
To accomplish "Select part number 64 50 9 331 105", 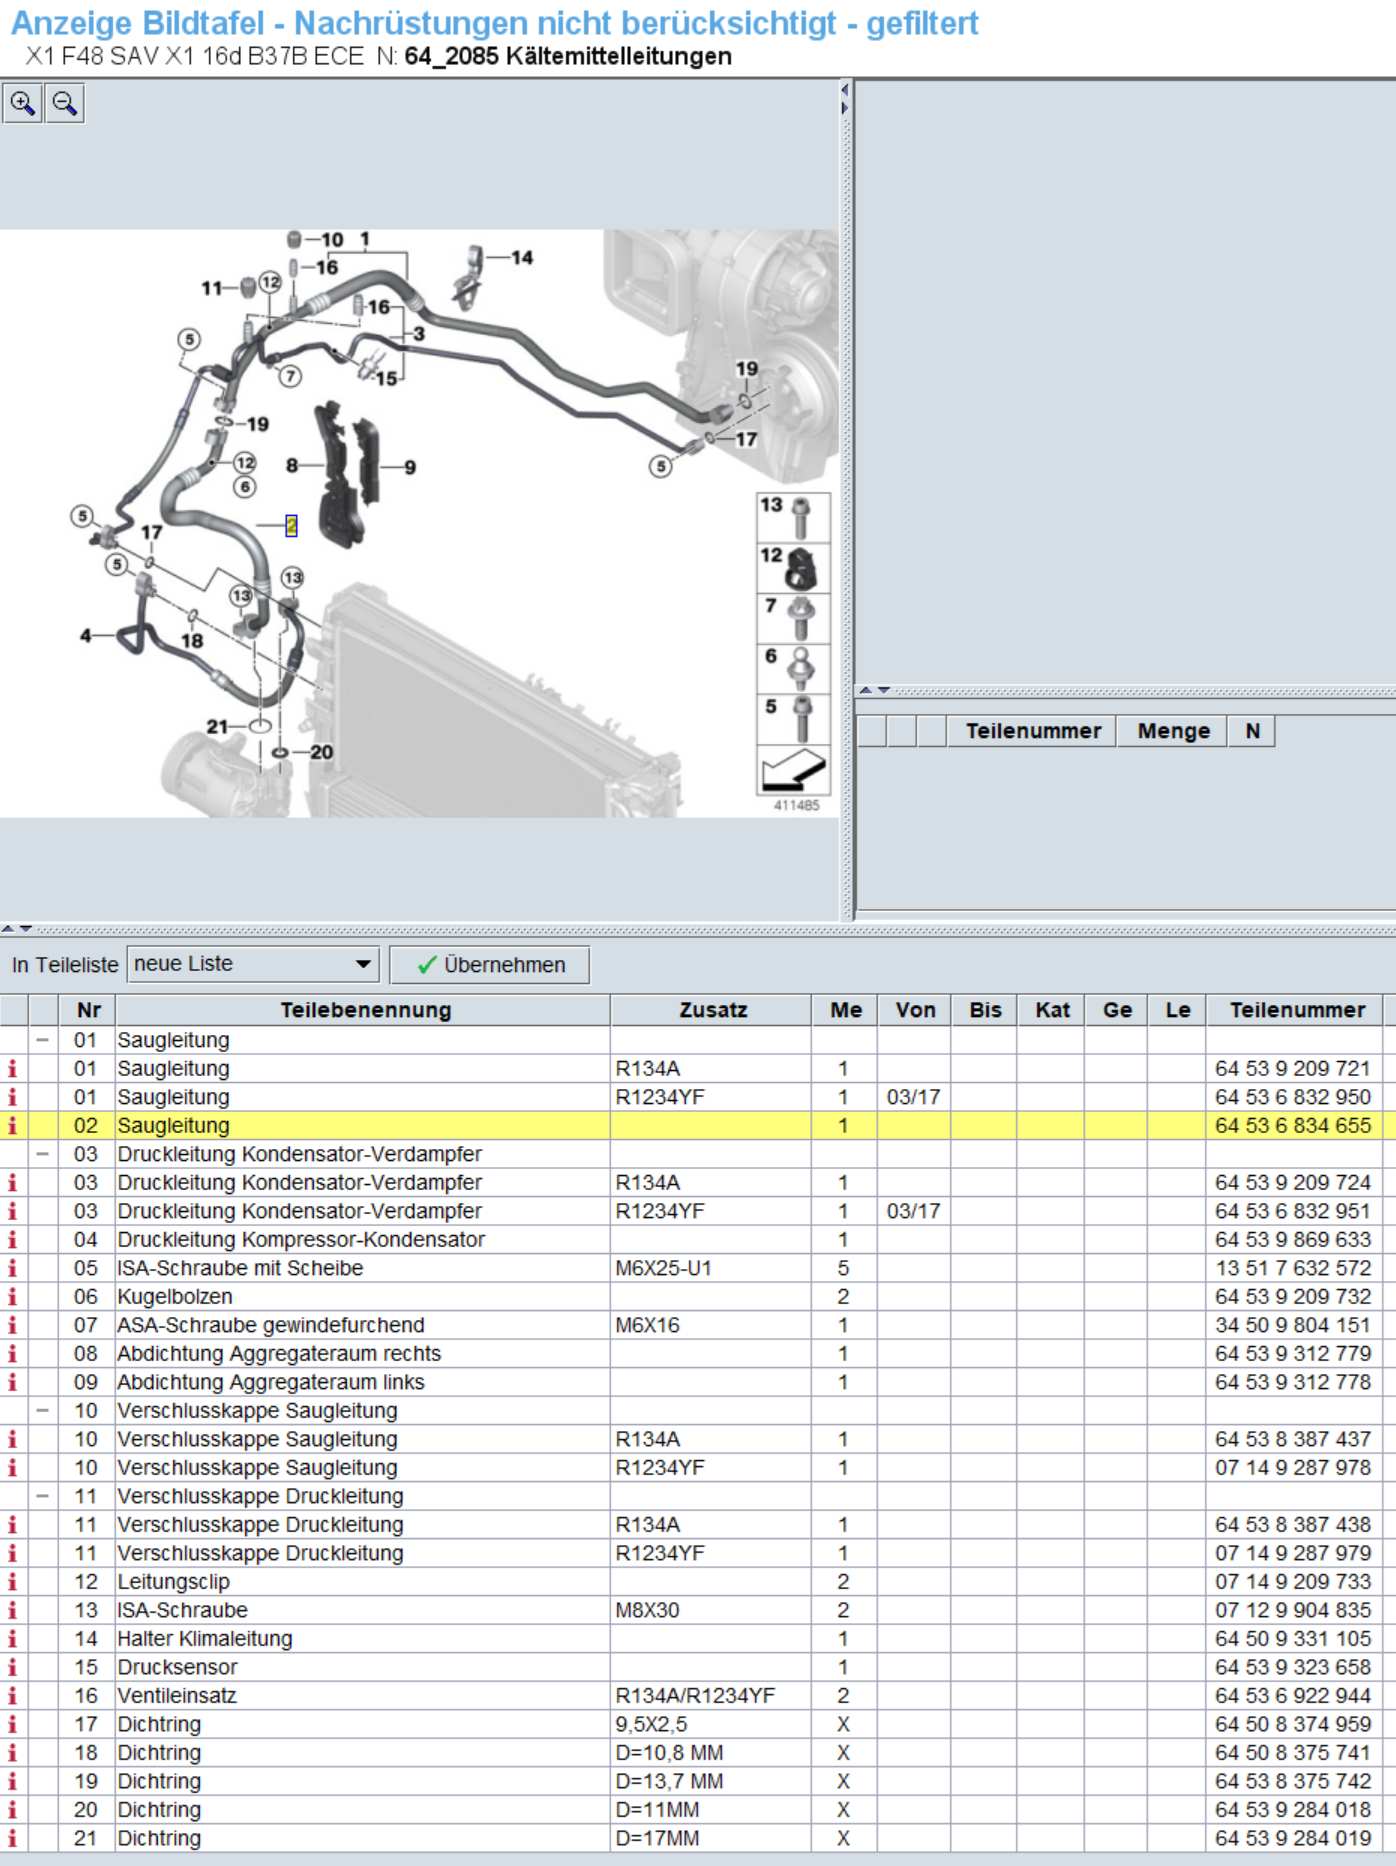I will (x=1292, y=1638).
